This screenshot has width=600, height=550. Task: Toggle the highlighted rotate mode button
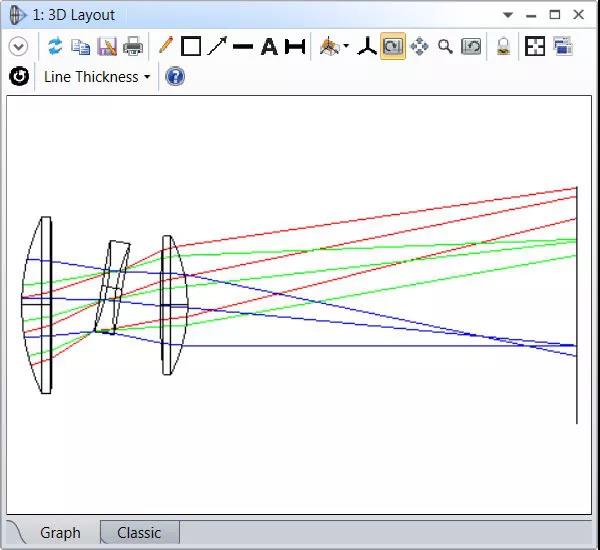(x=393, y=47)
